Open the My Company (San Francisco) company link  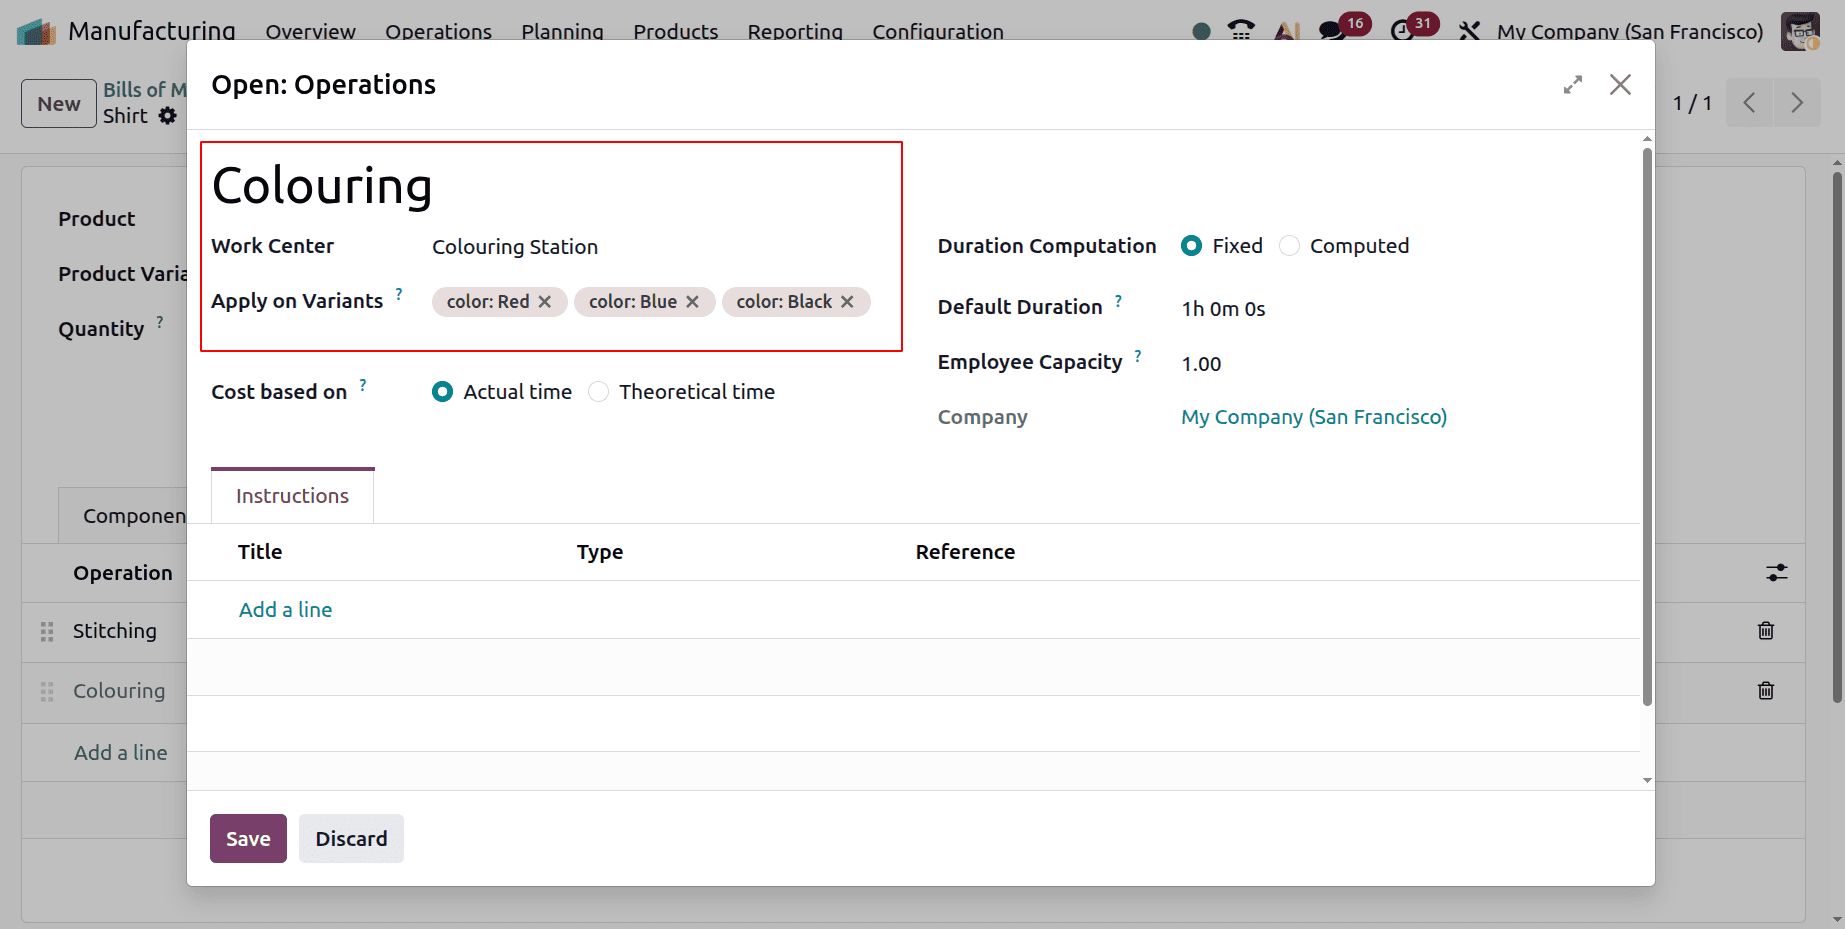point(1314,417)
